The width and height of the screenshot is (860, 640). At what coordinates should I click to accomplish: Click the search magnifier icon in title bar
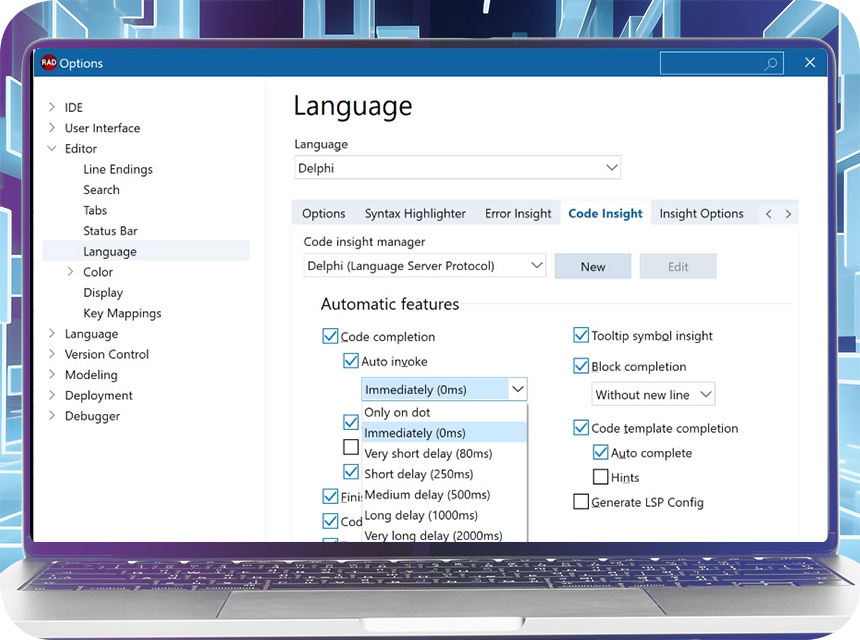tap(771, 64)
